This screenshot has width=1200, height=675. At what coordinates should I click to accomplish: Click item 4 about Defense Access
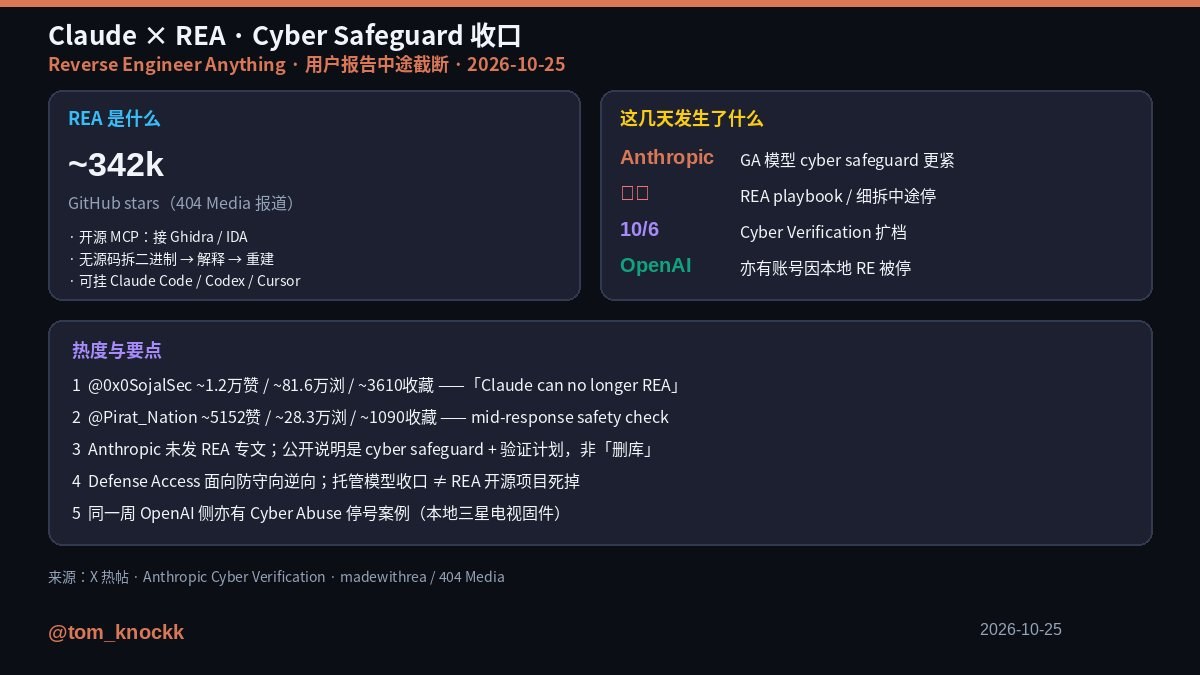326,481
